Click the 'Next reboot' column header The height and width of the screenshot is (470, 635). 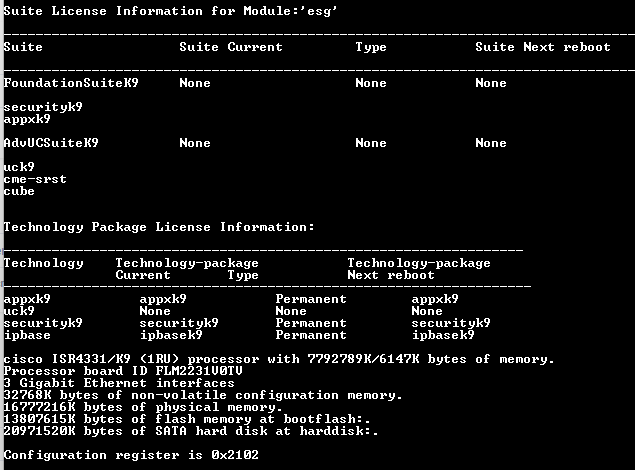pyautogui.click(x=391, y=275)
